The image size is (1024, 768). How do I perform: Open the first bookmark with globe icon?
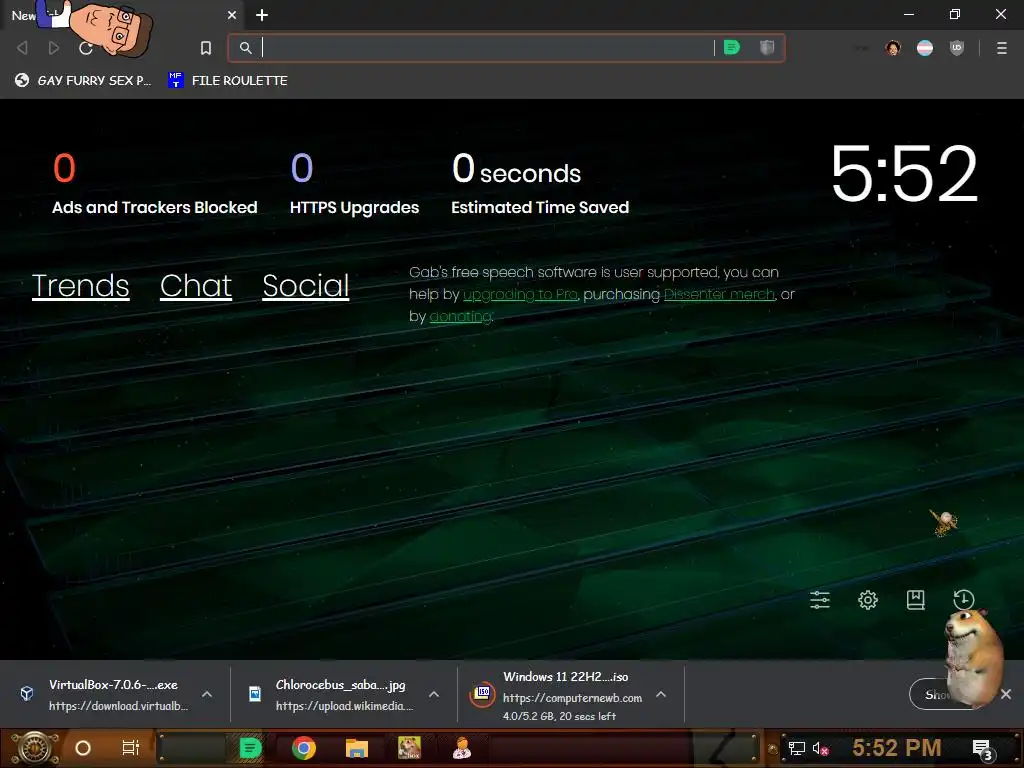tap(83, 80)
